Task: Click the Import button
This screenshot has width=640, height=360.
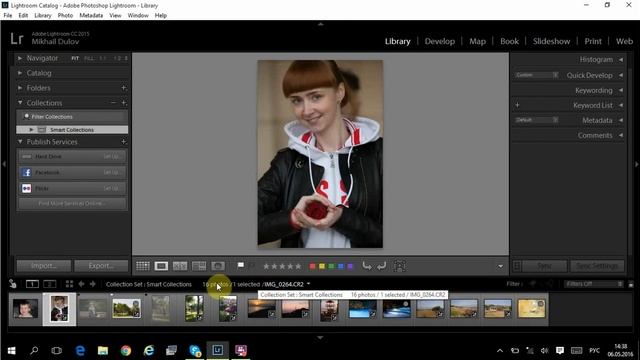Action: point(44,266)
